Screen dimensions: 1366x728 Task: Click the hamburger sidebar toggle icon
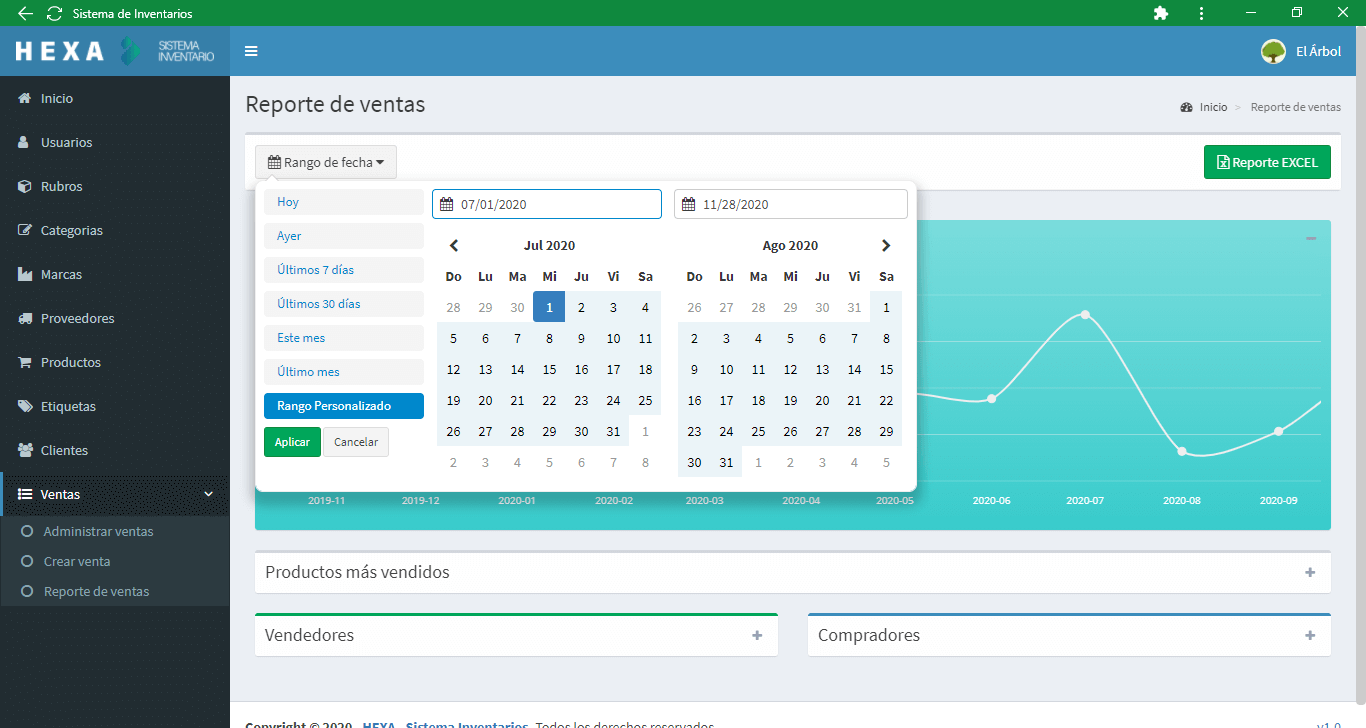pyautogui.click(x=251, y=51)
